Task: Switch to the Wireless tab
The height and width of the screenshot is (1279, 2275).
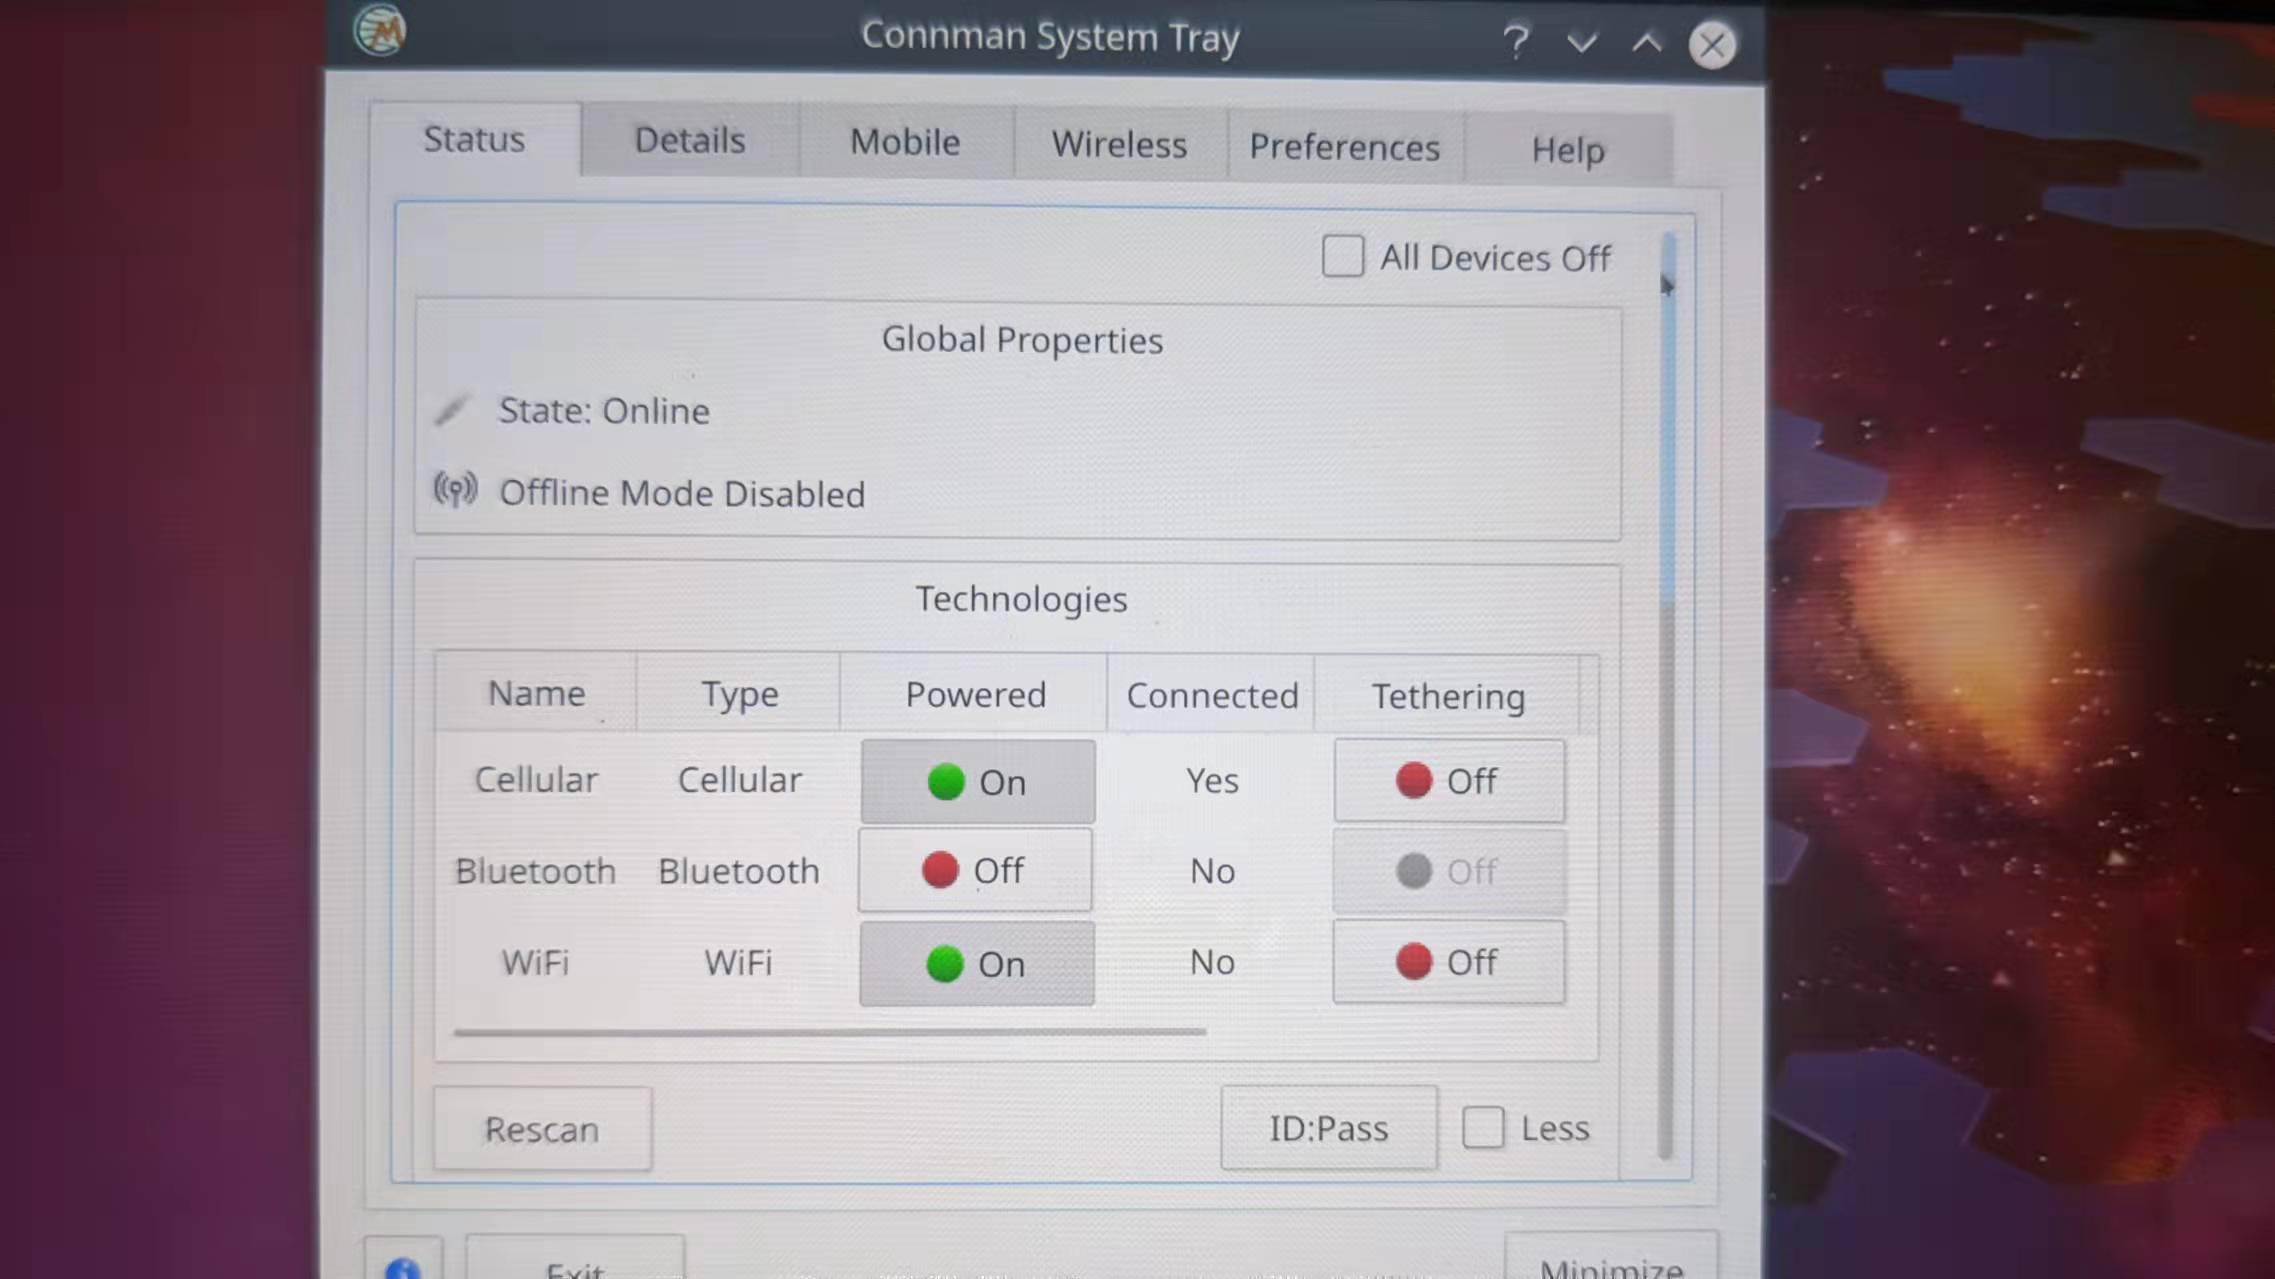Action: 1119,144
